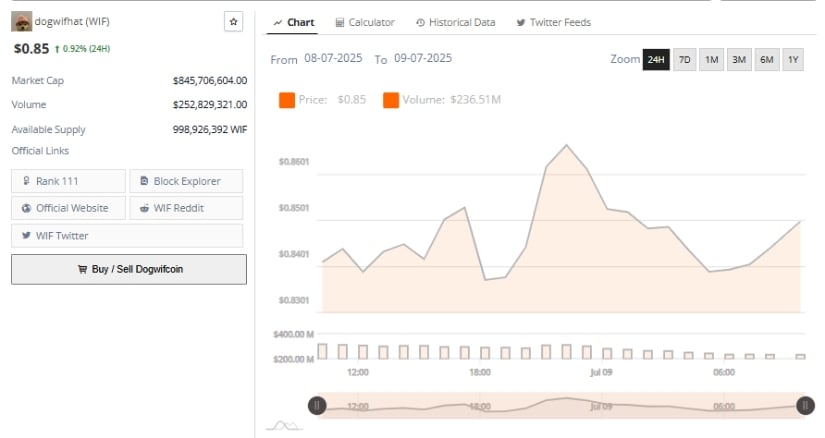Click the shopping cart icon
The image size is (825, 438).
pos(82,270)
